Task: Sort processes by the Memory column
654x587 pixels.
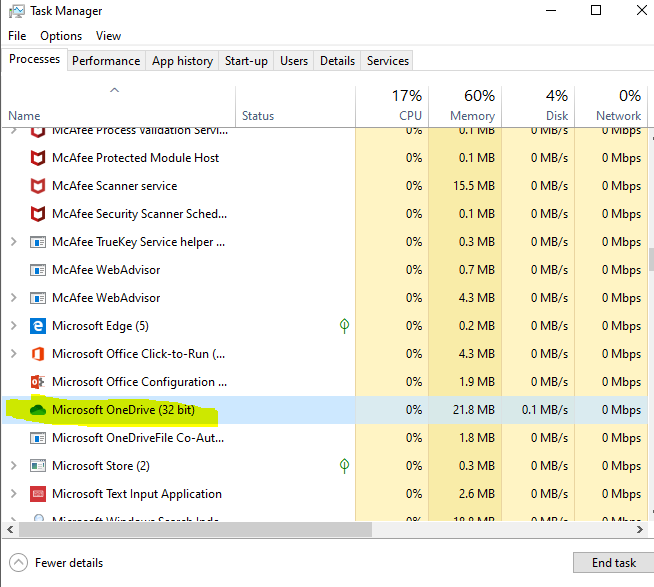Action: [465, 106]
